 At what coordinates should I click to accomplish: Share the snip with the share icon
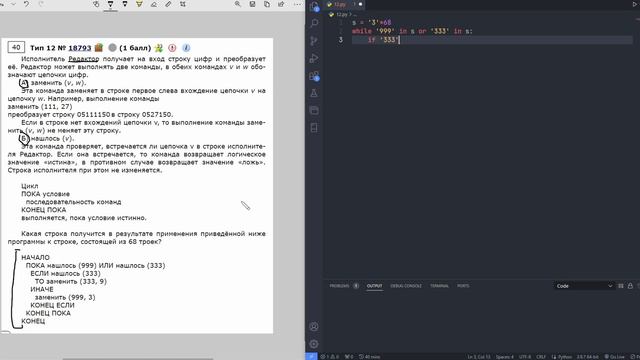coord(281,4)
